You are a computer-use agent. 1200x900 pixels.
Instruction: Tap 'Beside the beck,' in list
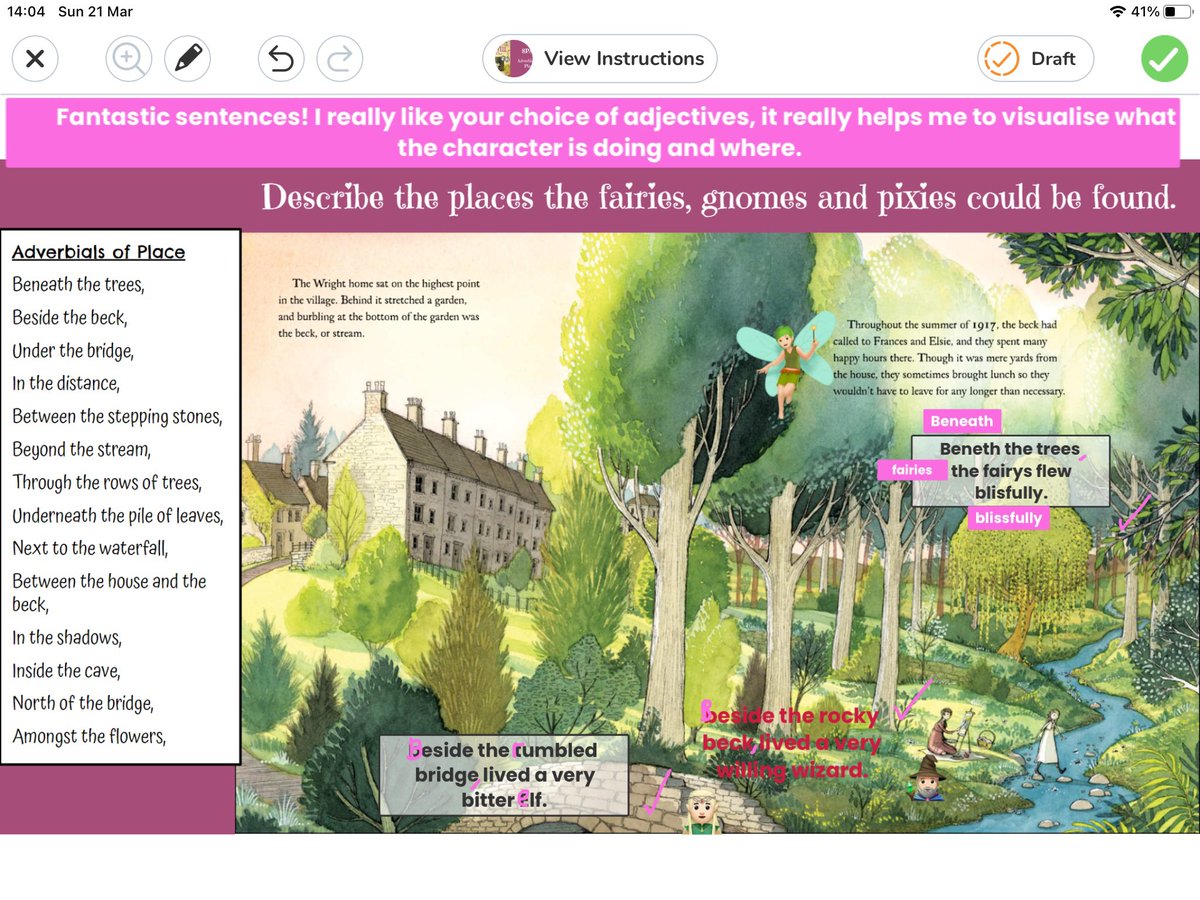click(x=69, y=317)
